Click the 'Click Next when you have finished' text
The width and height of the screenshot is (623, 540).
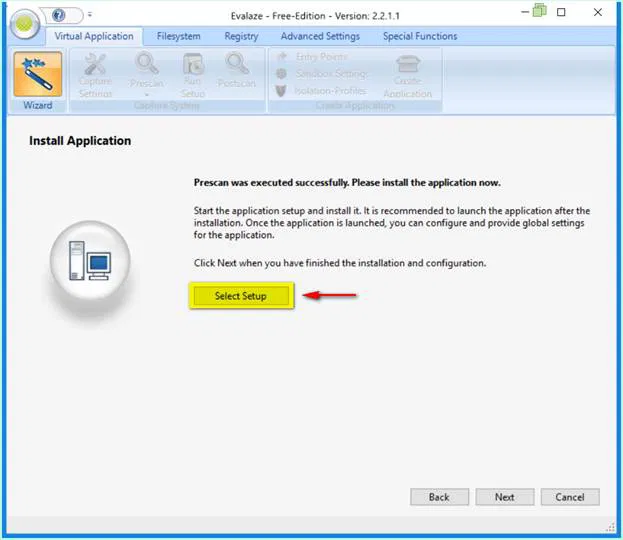click(340, 263)
